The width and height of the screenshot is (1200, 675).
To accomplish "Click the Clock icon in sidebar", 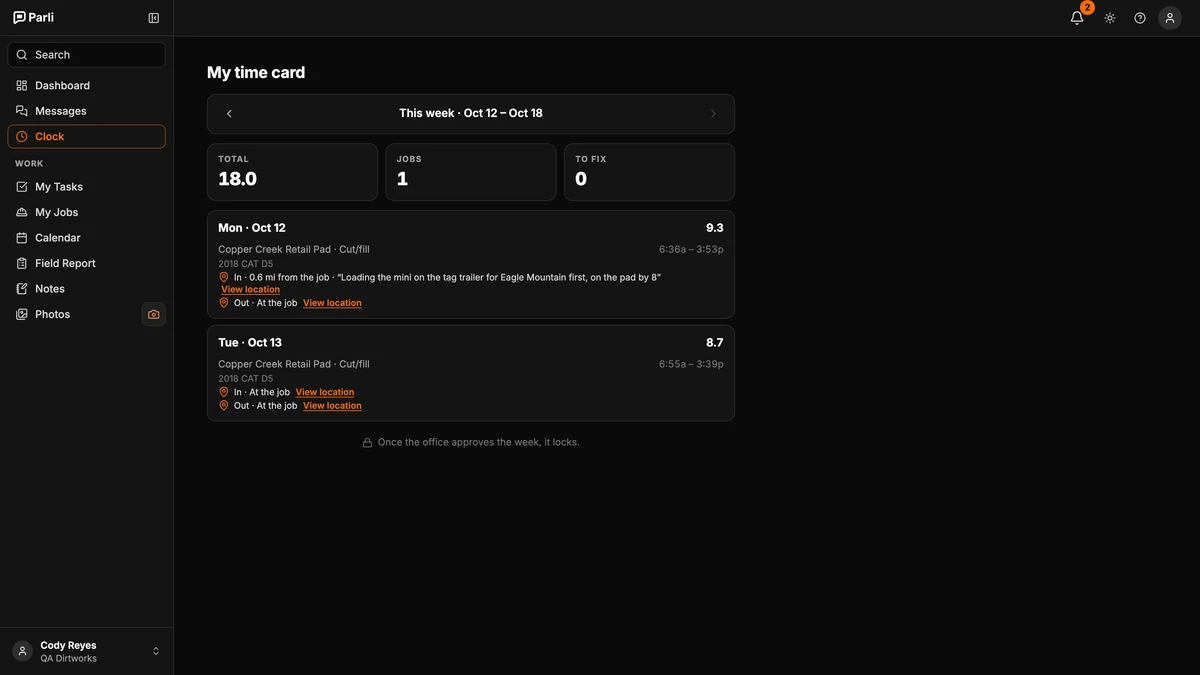I will 22,137.
